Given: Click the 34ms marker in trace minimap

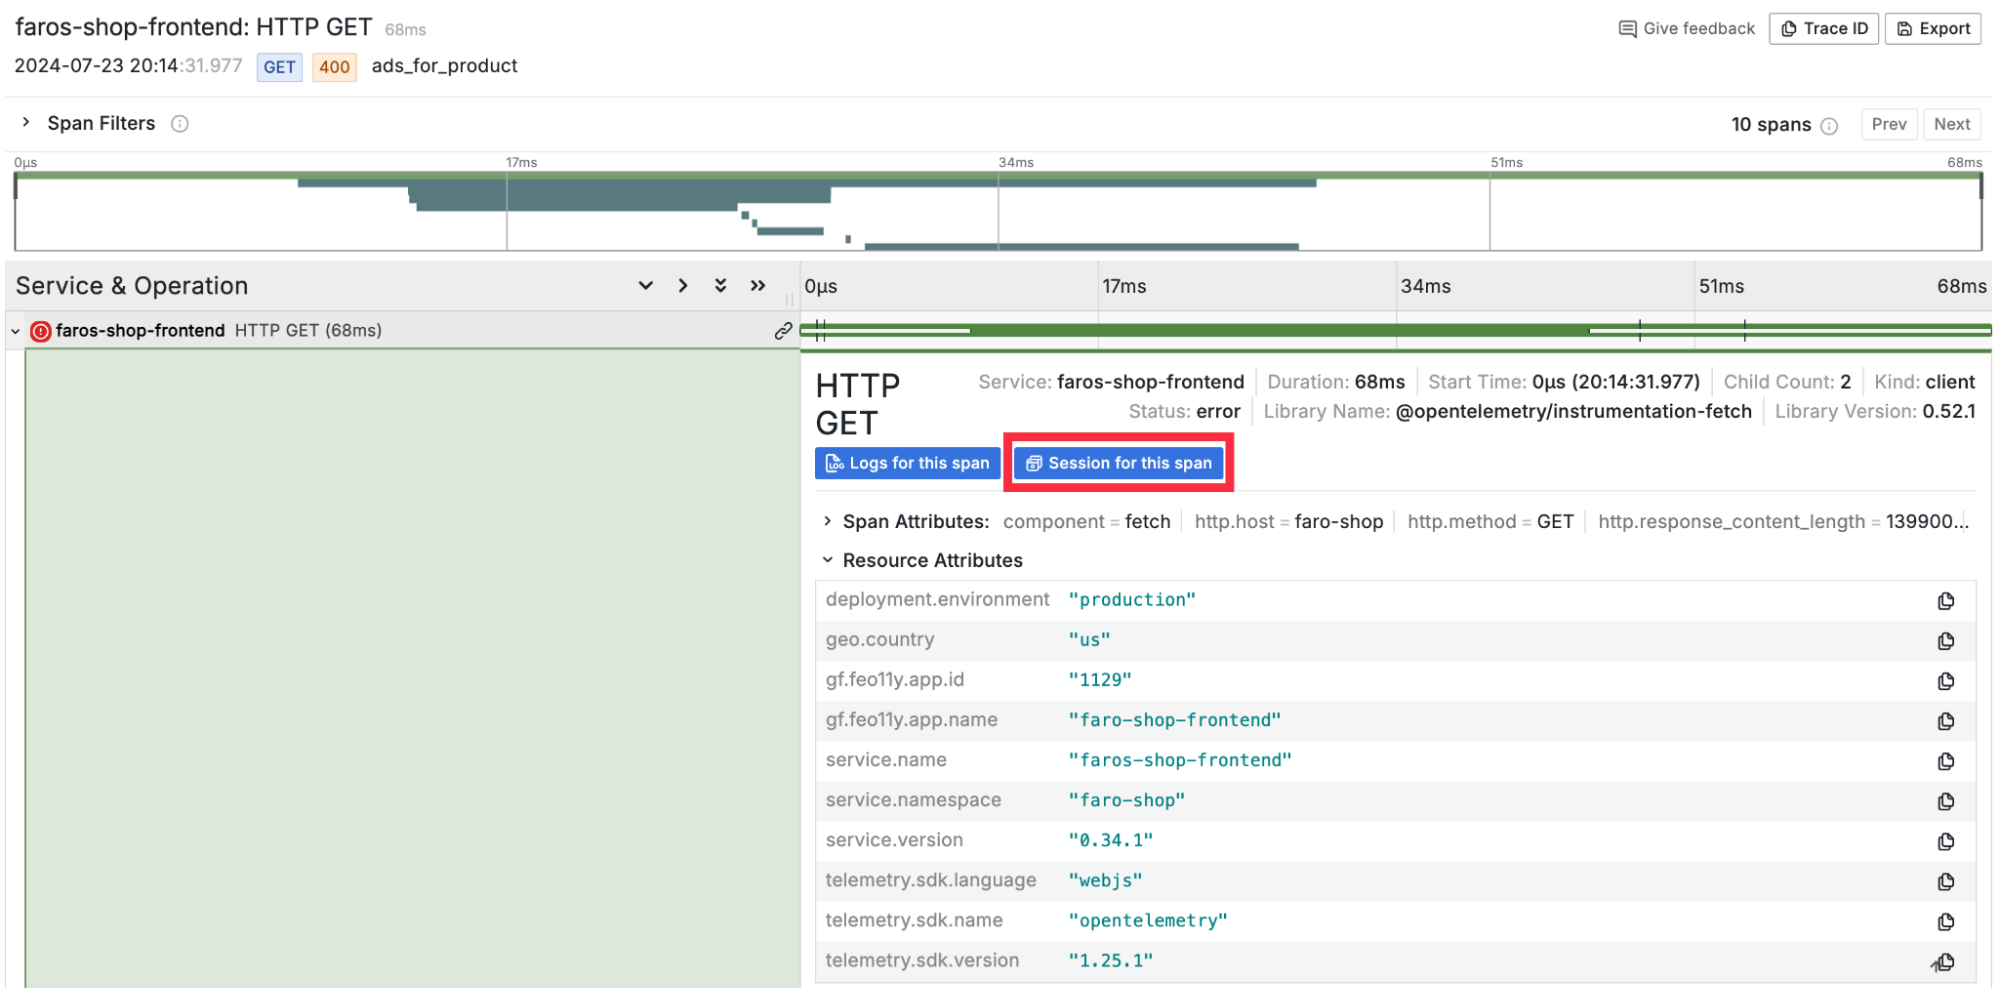Looking at the screenshot, I should (x=1015, y=162).
